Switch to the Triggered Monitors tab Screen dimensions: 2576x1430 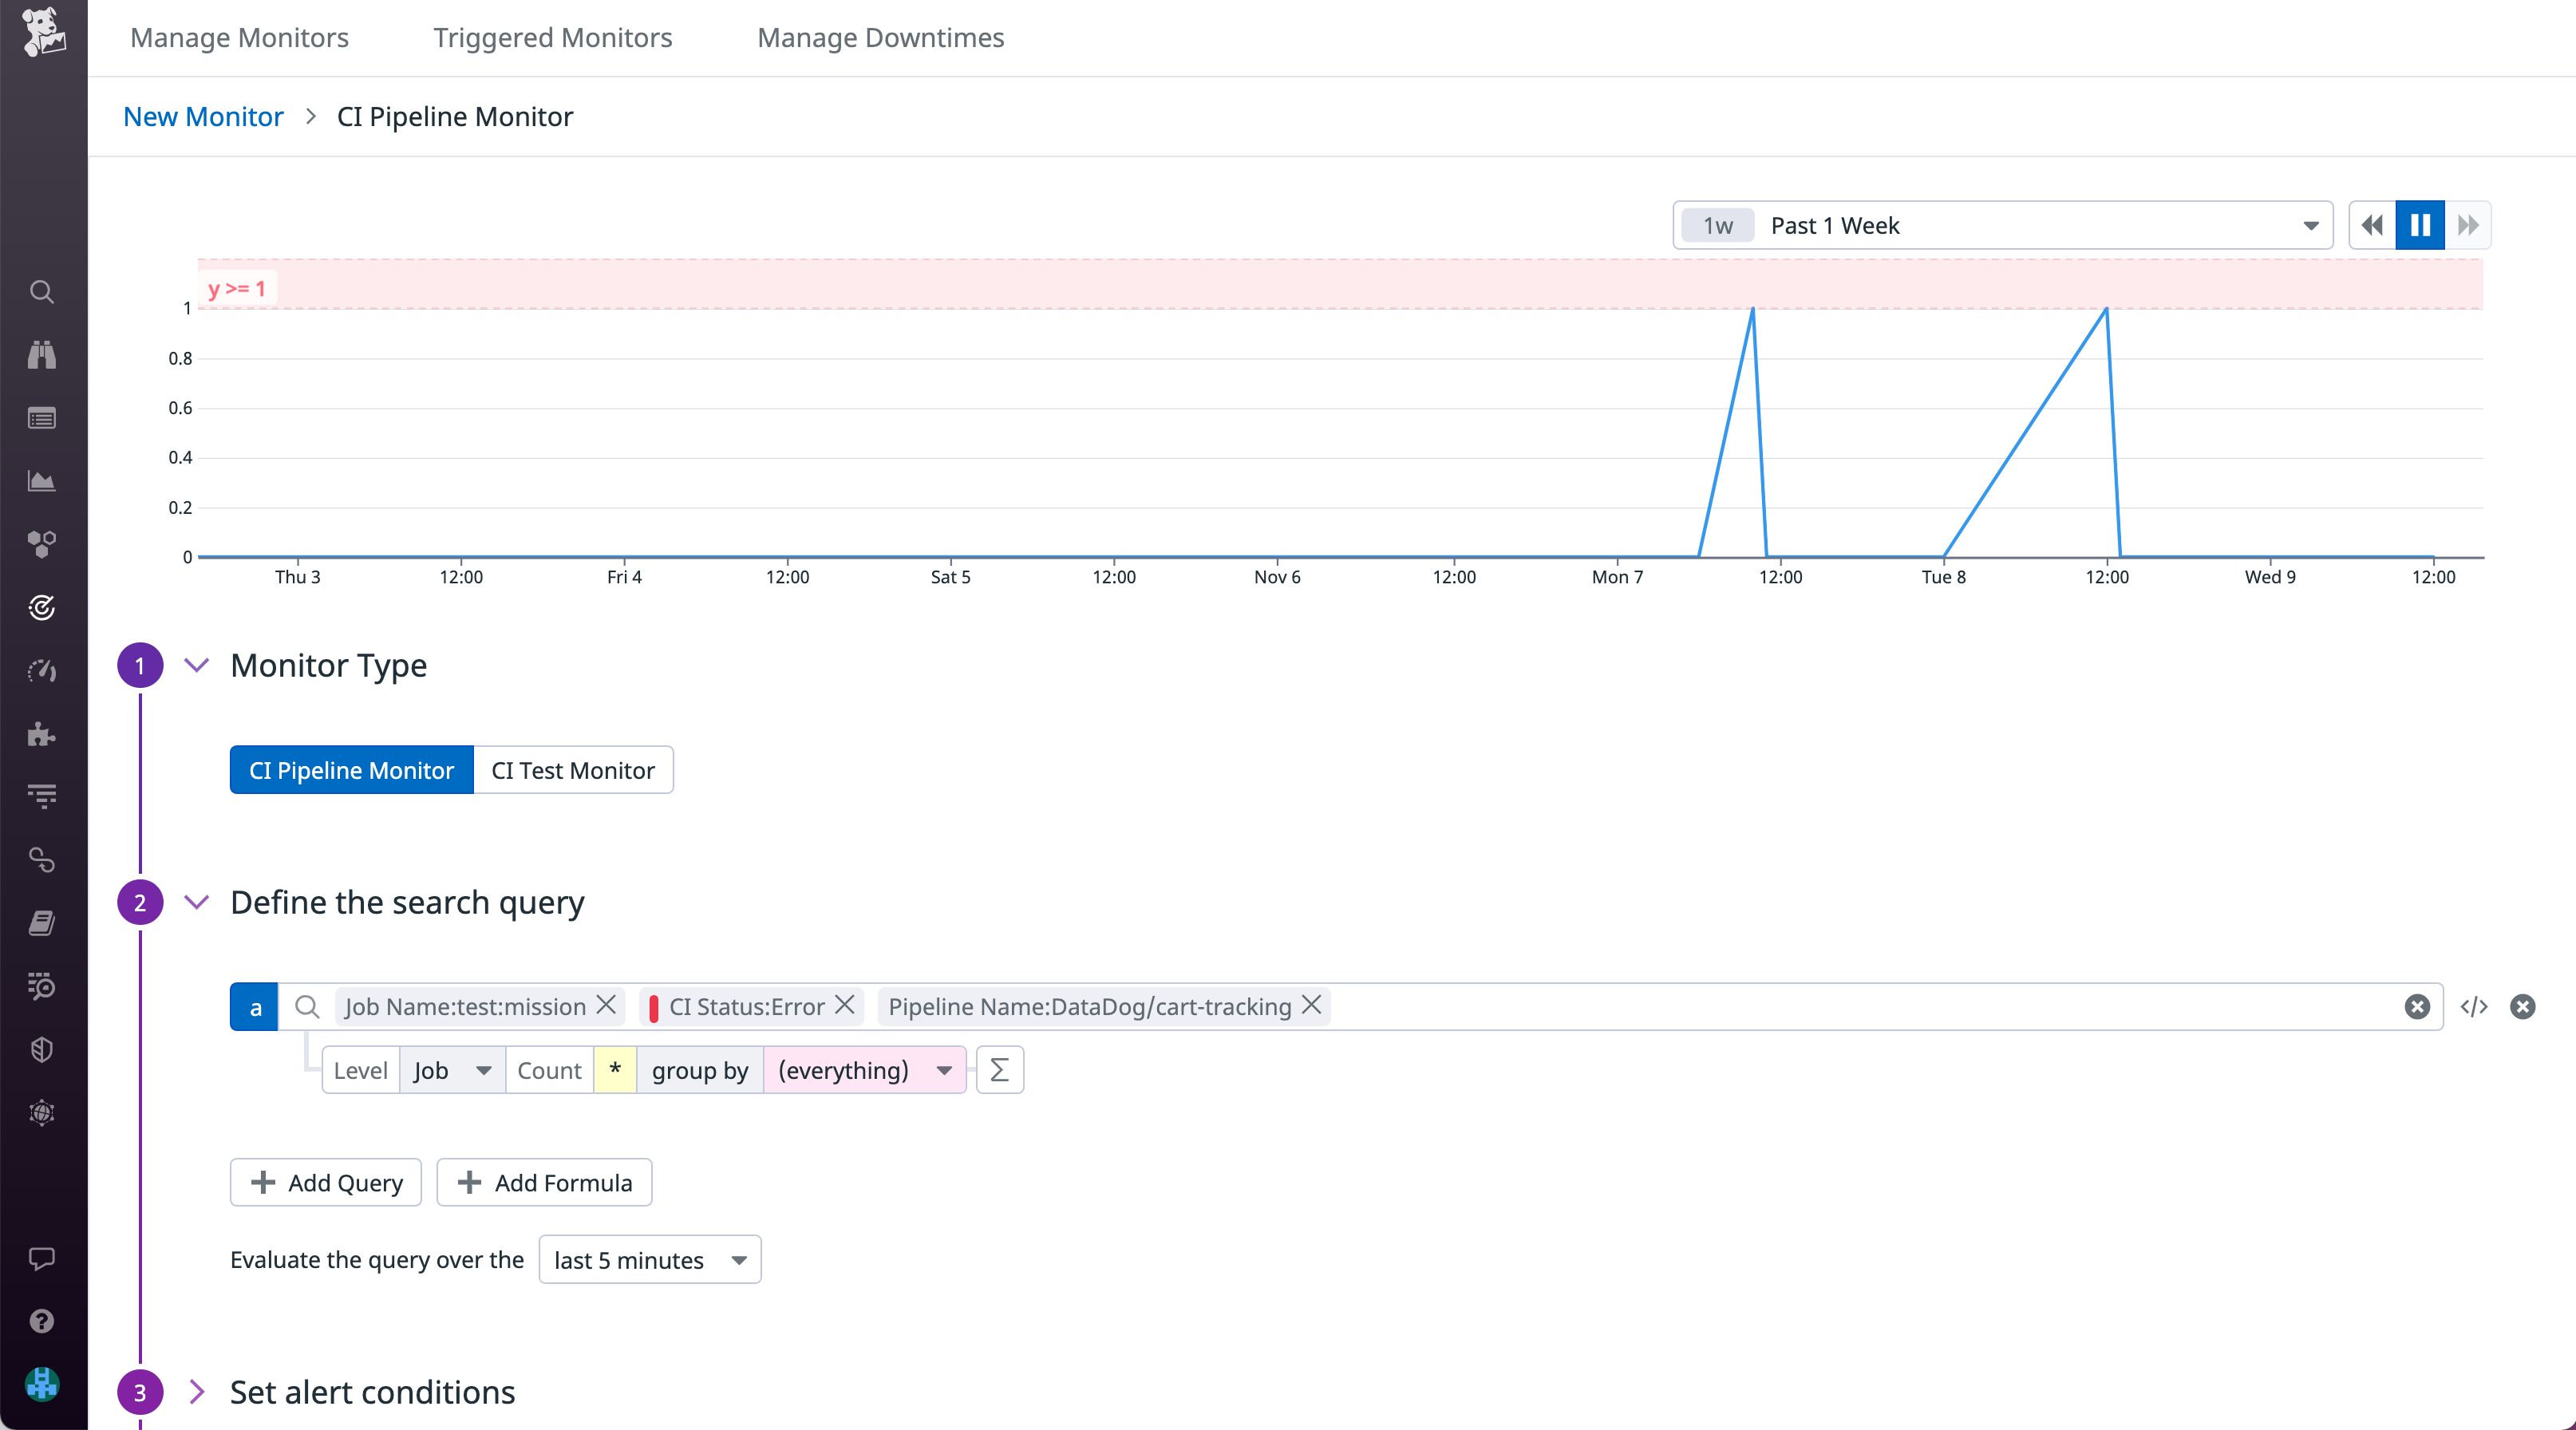[x=552, y=37]
